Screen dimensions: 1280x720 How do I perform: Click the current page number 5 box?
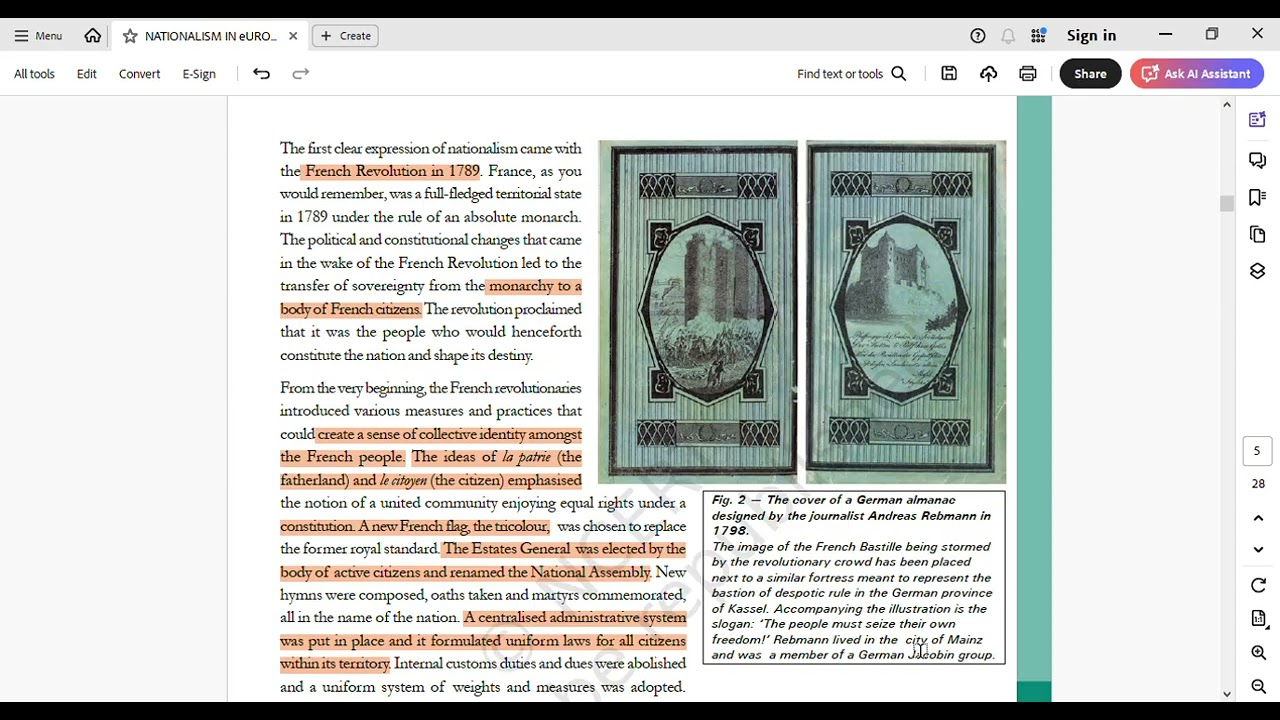point(1258,451)
